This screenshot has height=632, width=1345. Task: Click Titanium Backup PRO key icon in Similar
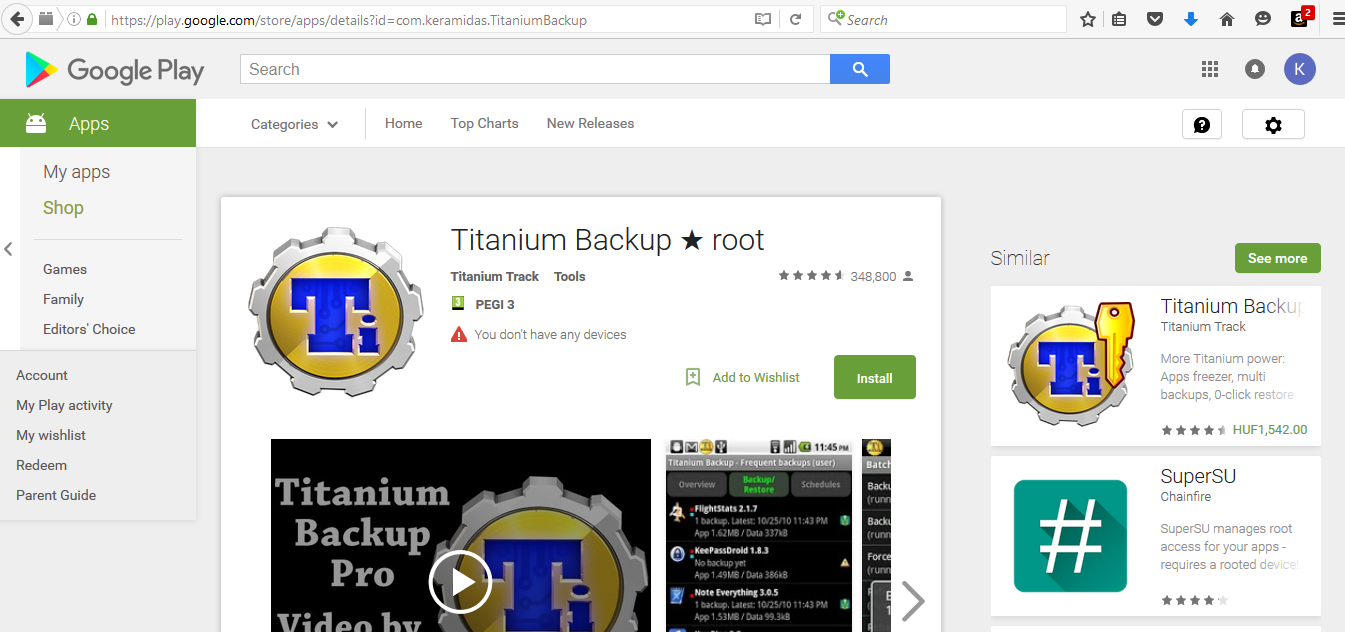click(1070, 364)
